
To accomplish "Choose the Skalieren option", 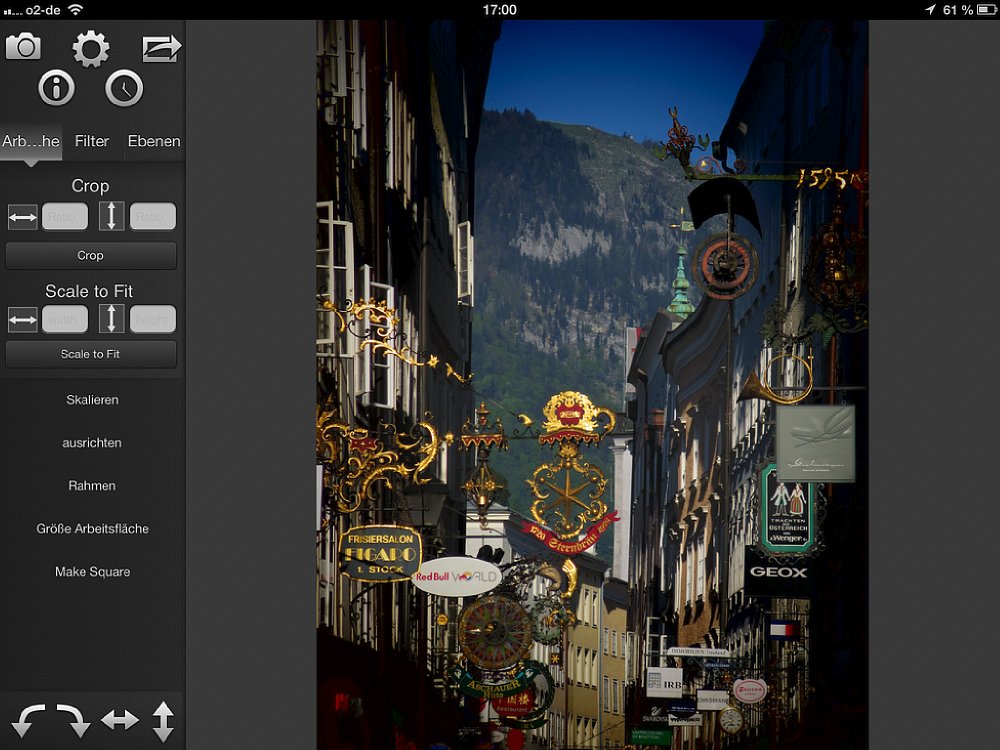I will click(92, 400).
